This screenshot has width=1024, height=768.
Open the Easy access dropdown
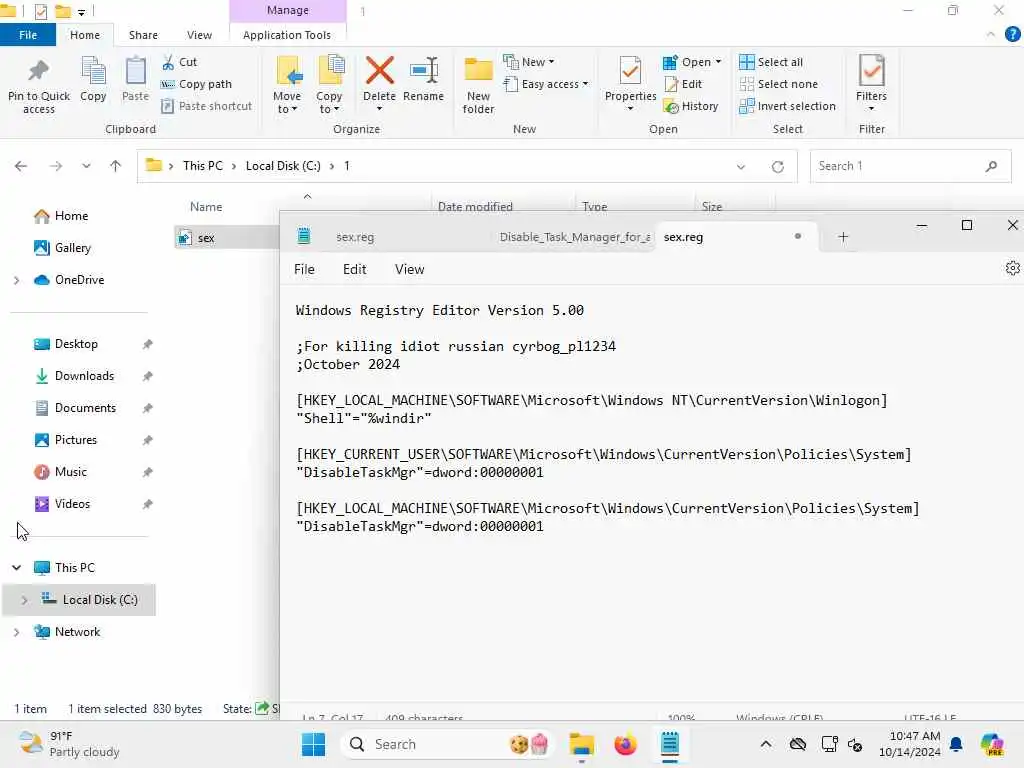coord(546,84)
